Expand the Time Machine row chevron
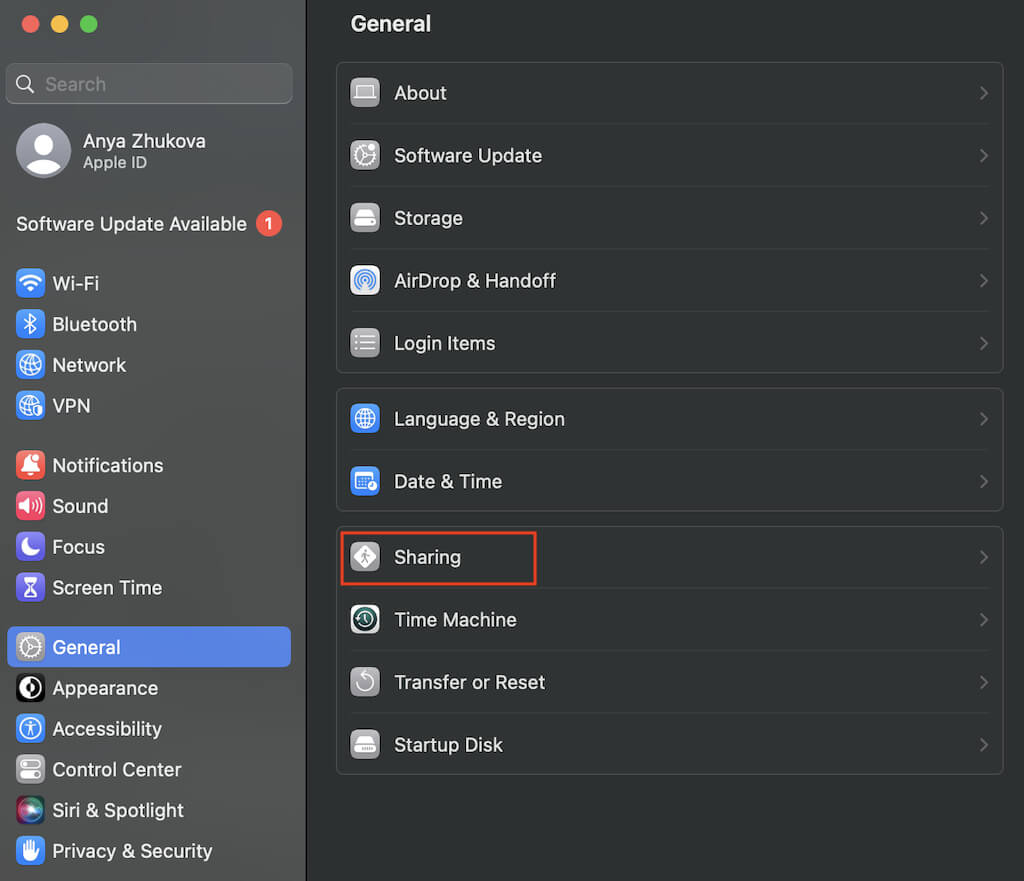Screen dimensions: 1024x881 tap(984, 619)
